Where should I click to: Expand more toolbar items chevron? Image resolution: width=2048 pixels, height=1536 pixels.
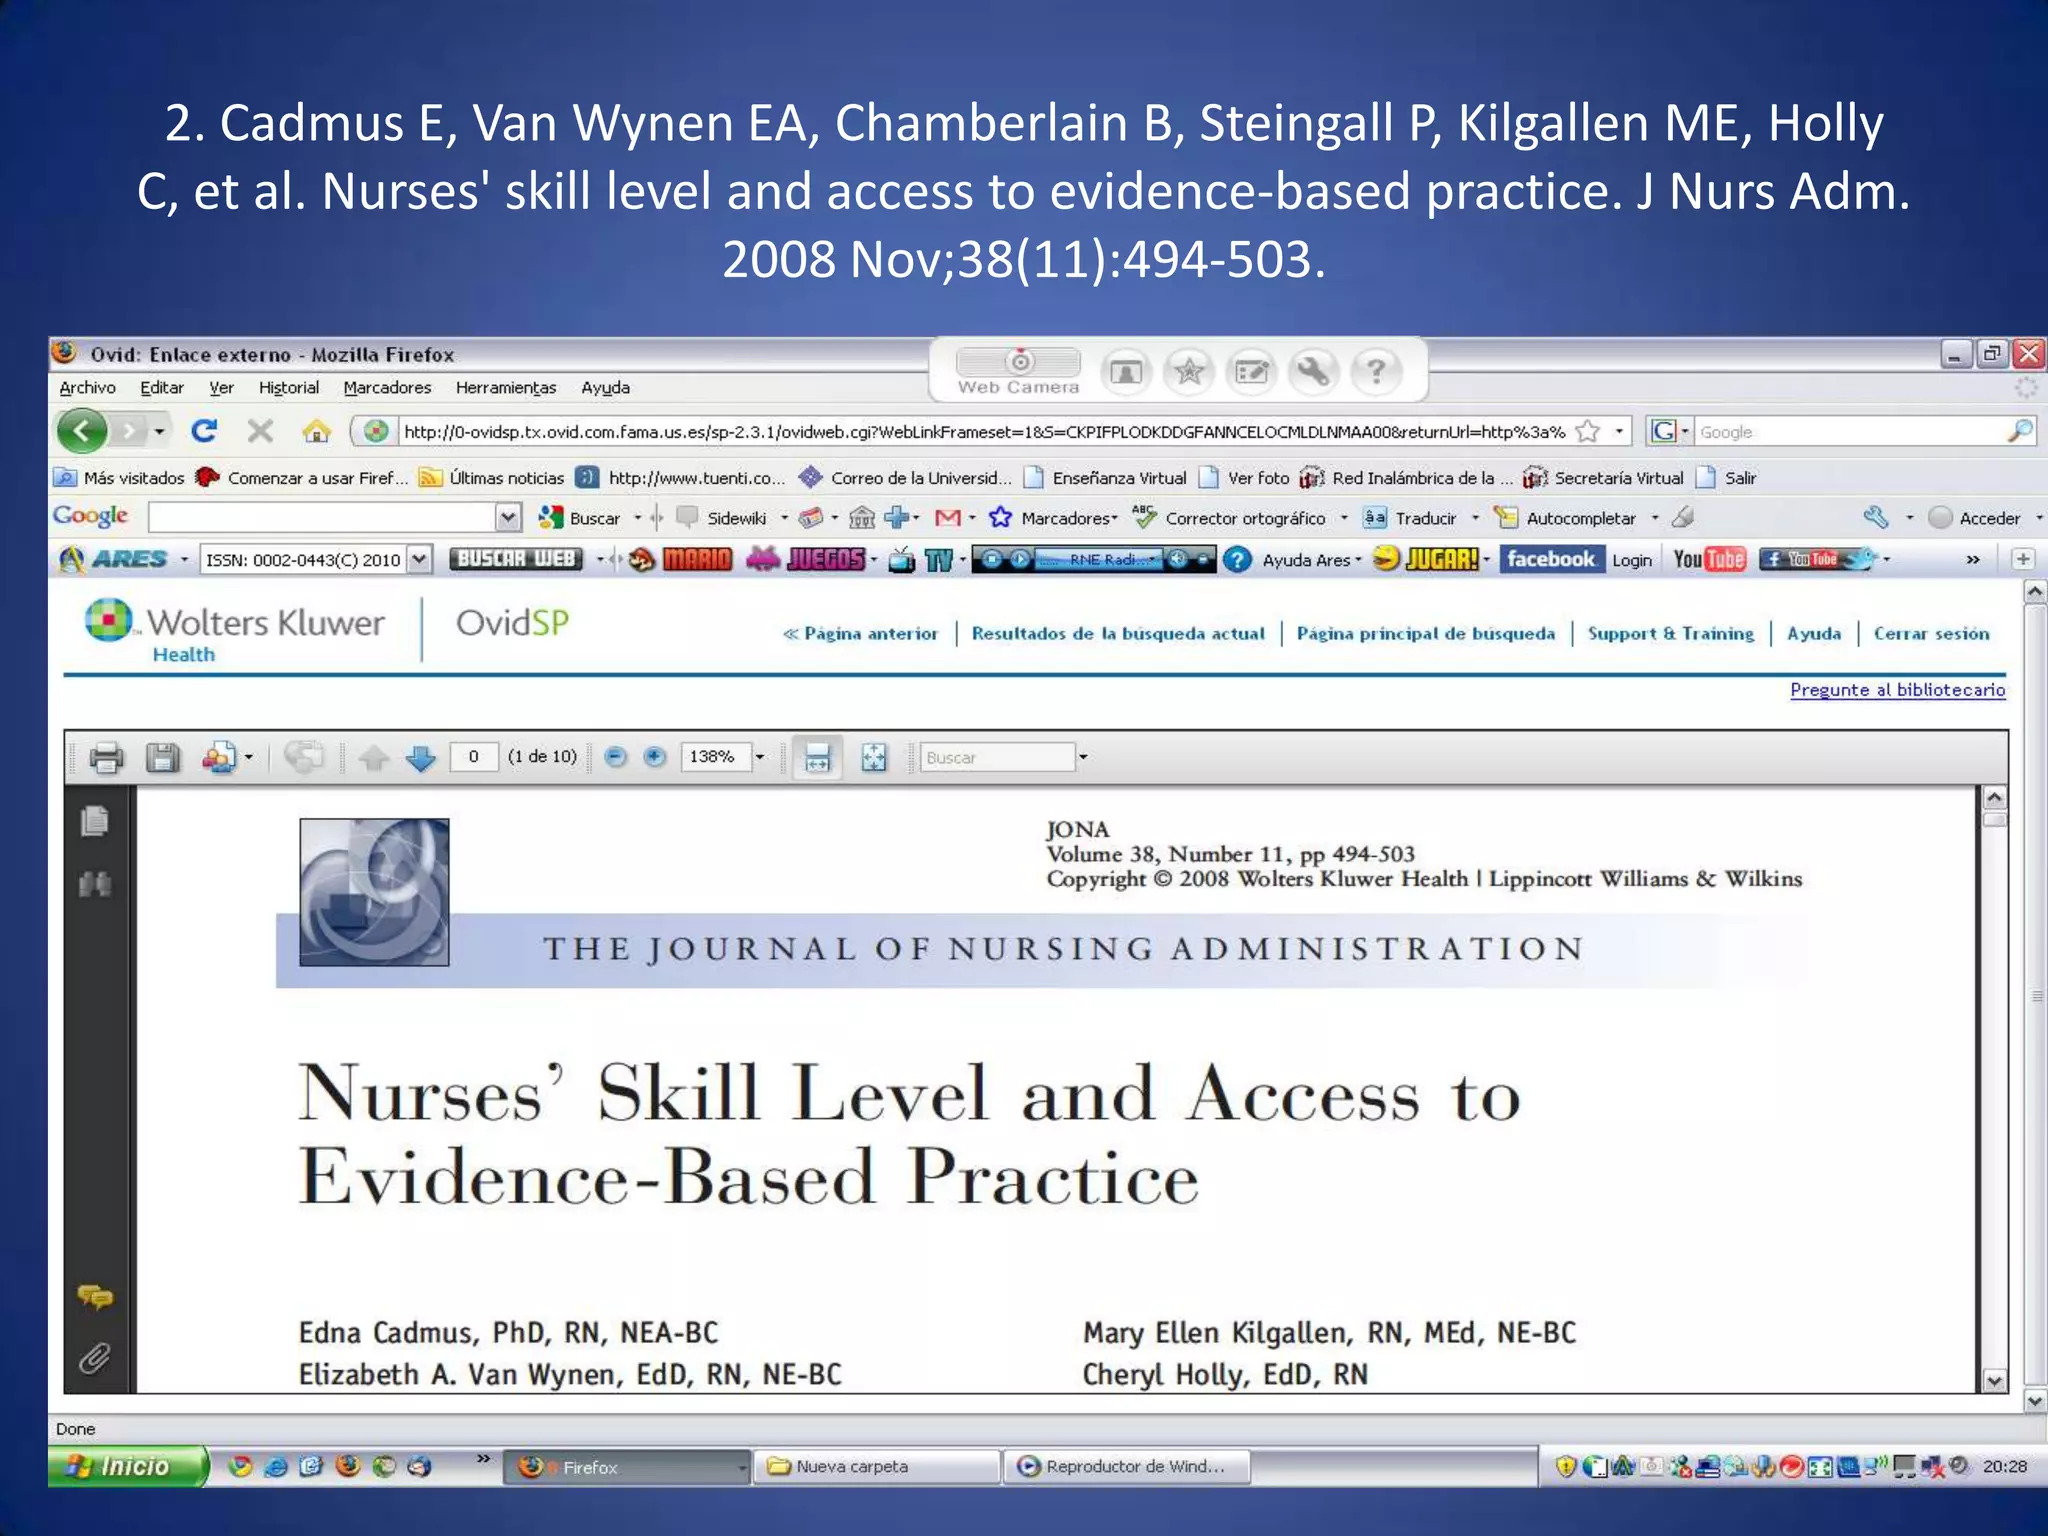point(1973,559)
